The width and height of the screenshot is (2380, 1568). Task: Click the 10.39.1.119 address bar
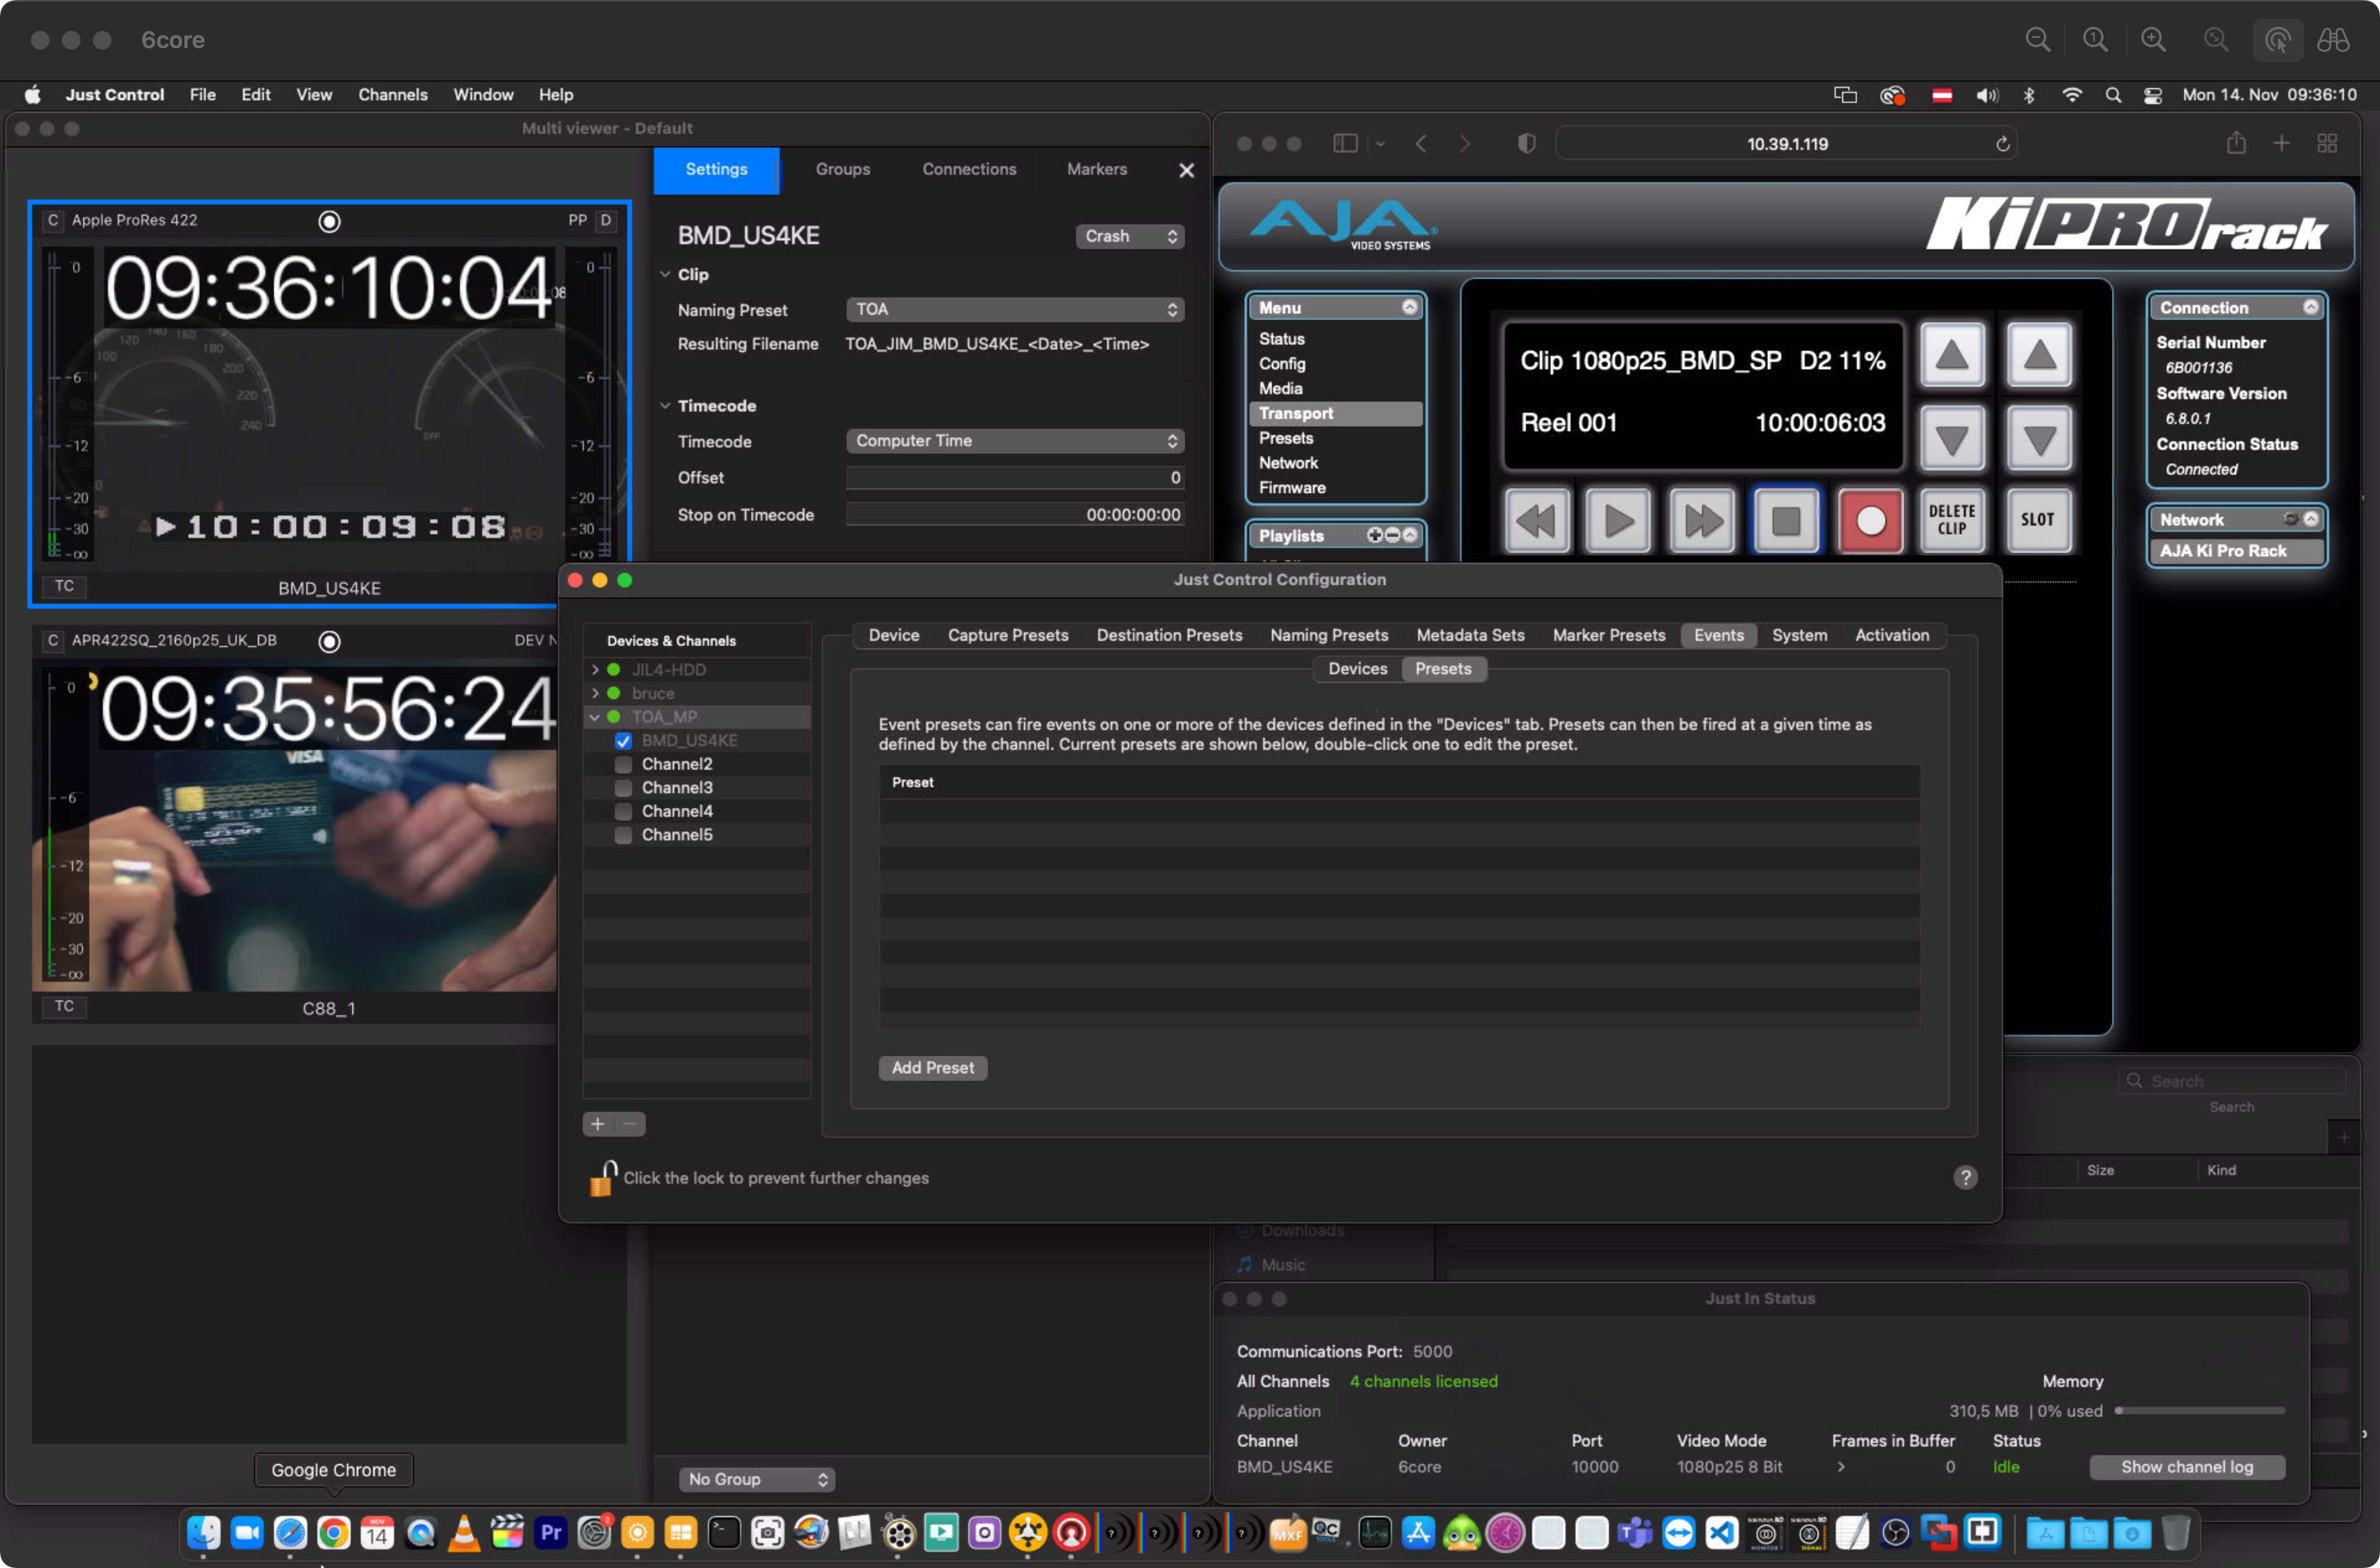coord(1786,143)
